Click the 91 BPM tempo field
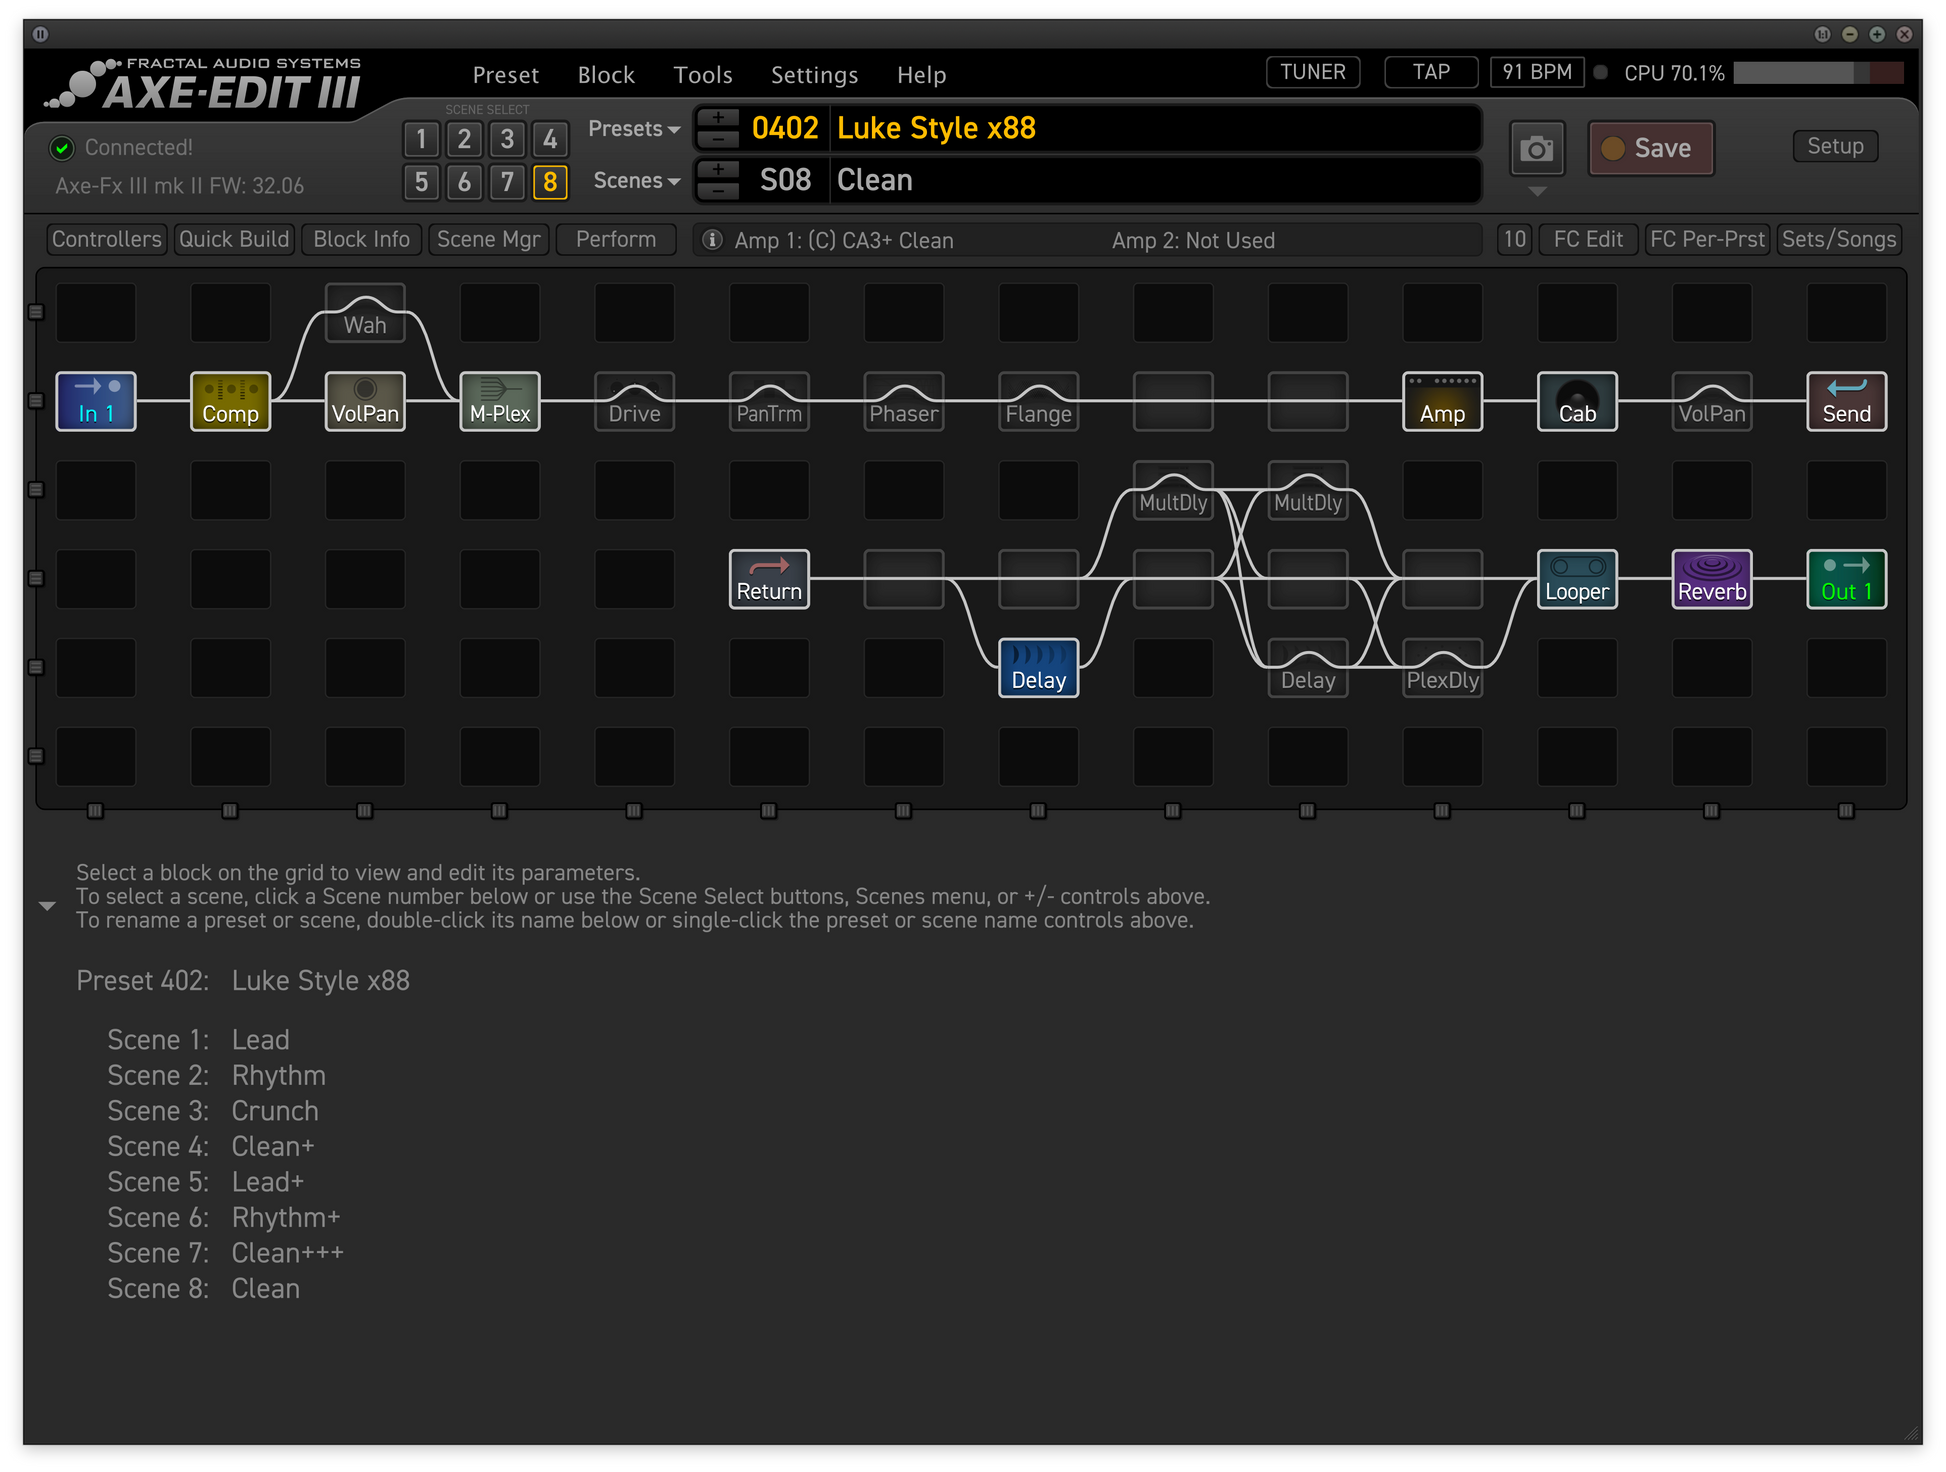 (1537, 72)
